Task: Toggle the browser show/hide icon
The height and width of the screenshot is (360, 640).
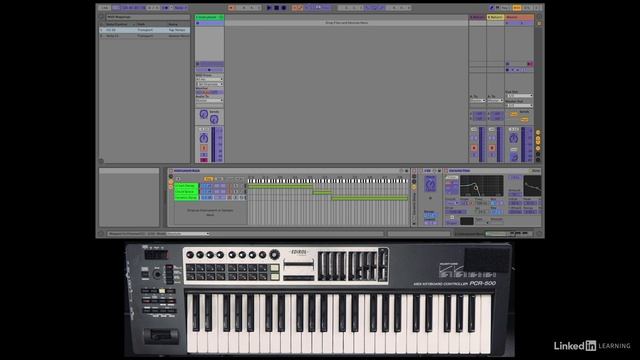Action: tap(102, 17)
